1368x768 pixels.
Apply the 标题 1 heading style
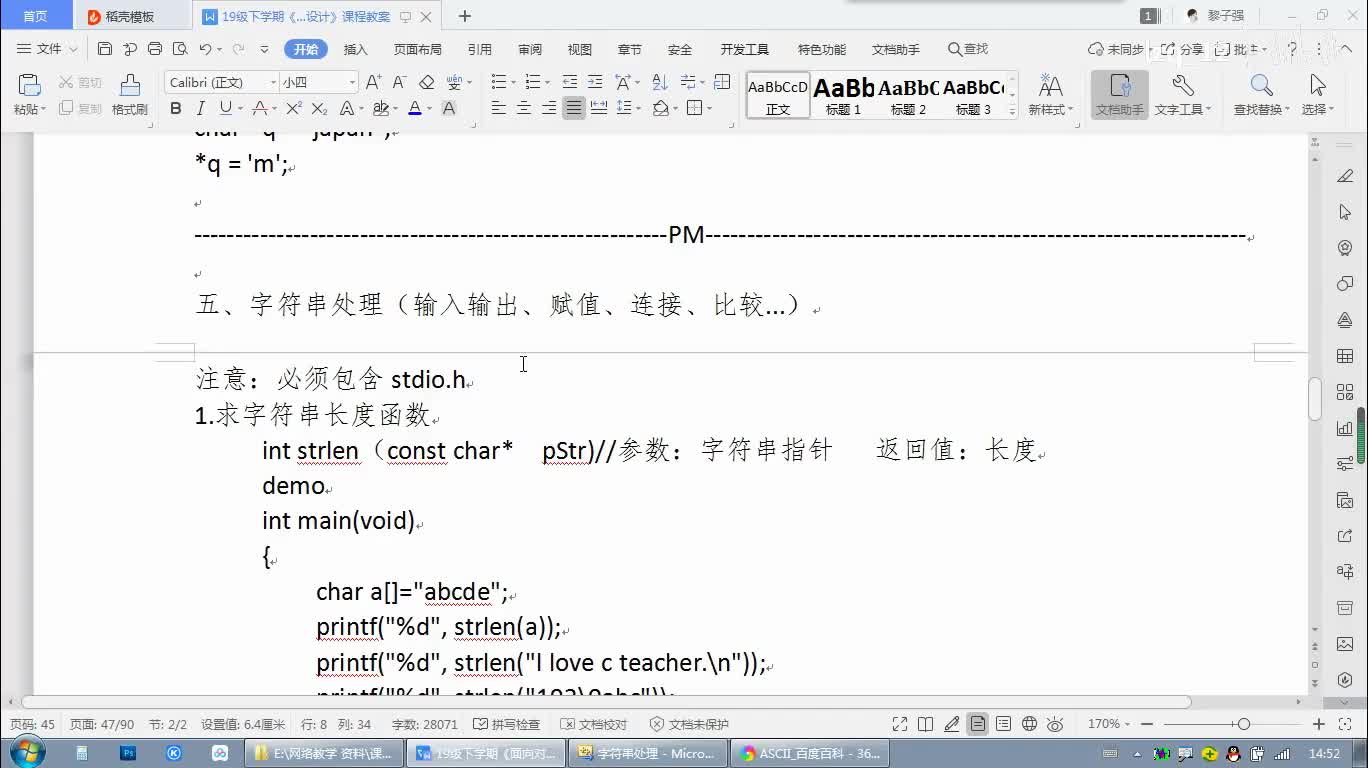point(843,96)
